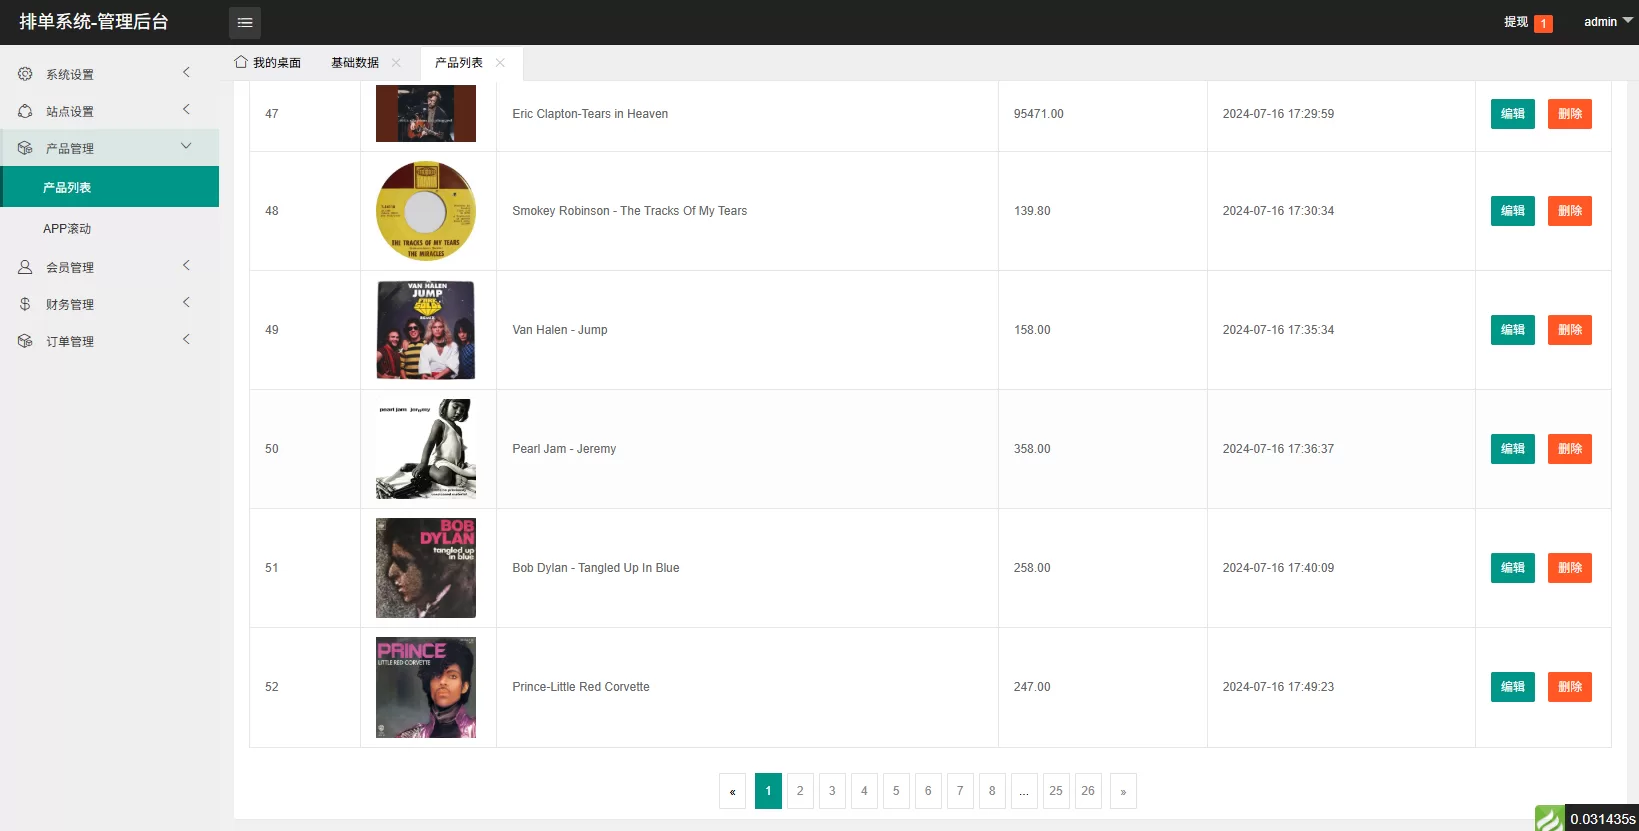The width and height of the screenshot is (1639, 831).
Task: Click the home icon on desktop tab
Action: pos(241,62)
